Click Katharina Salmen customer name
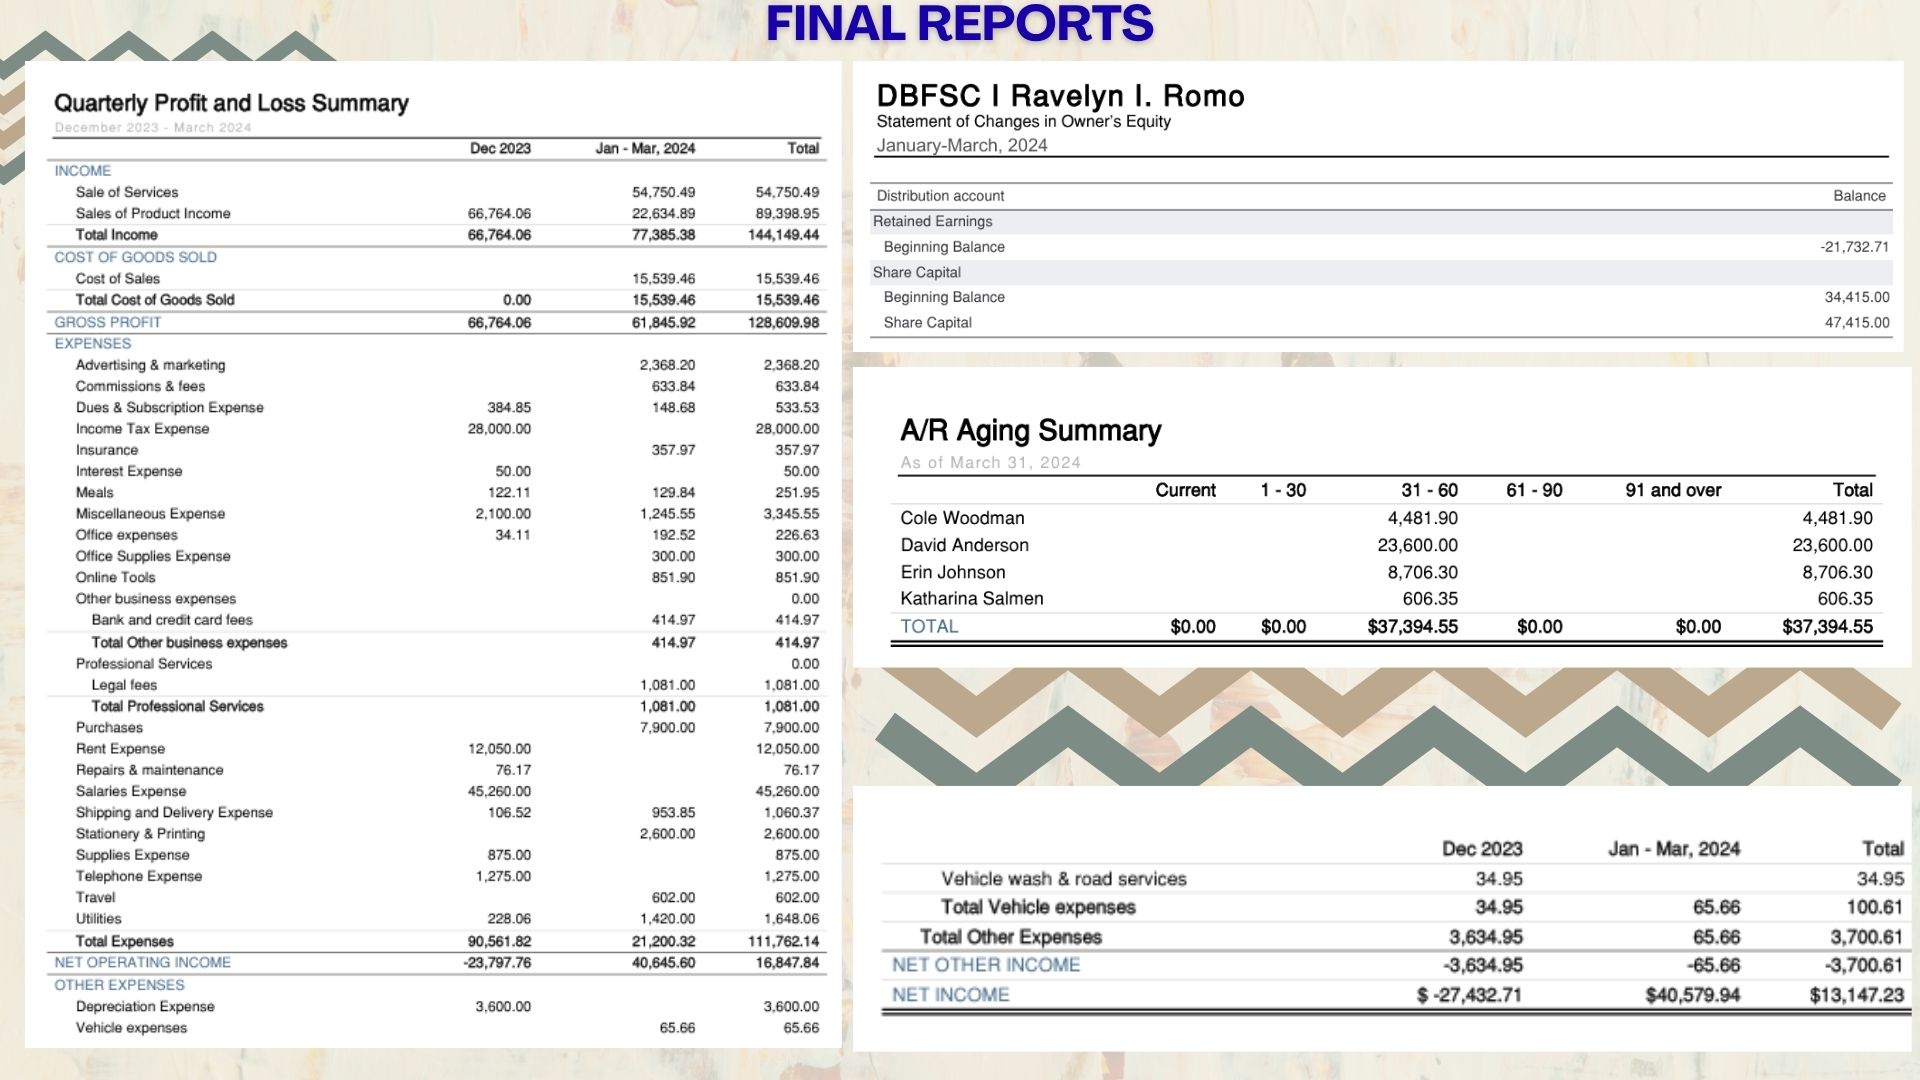1920x1080 pixels. coord(972,598)
